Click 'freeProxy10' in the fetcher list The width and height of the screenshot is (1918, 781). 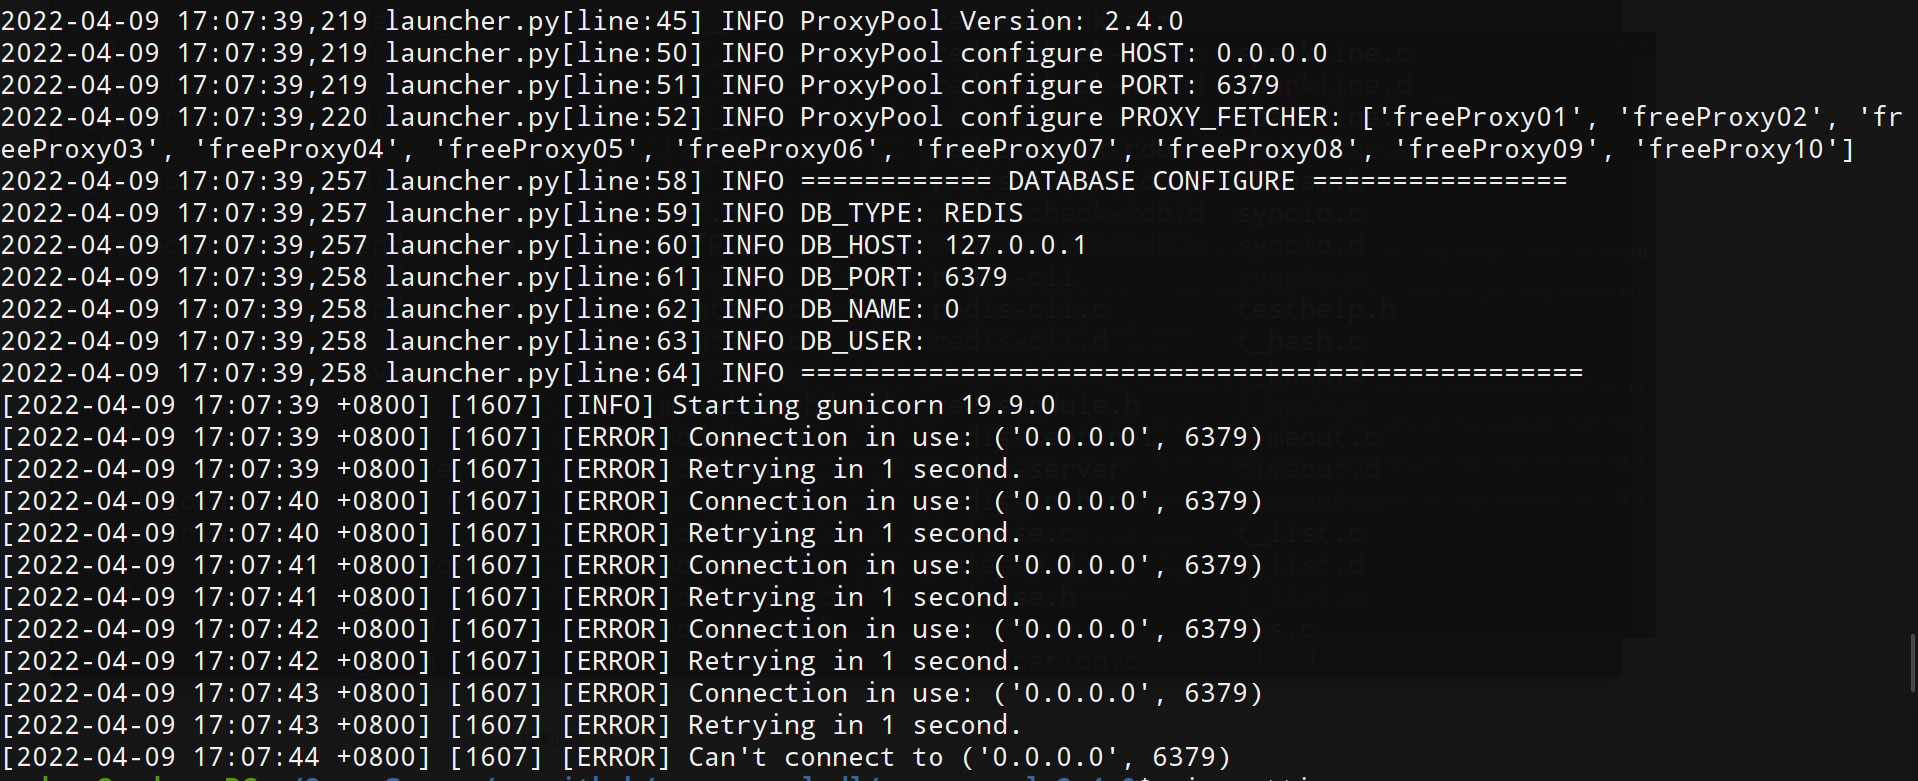coord(1736,149)
